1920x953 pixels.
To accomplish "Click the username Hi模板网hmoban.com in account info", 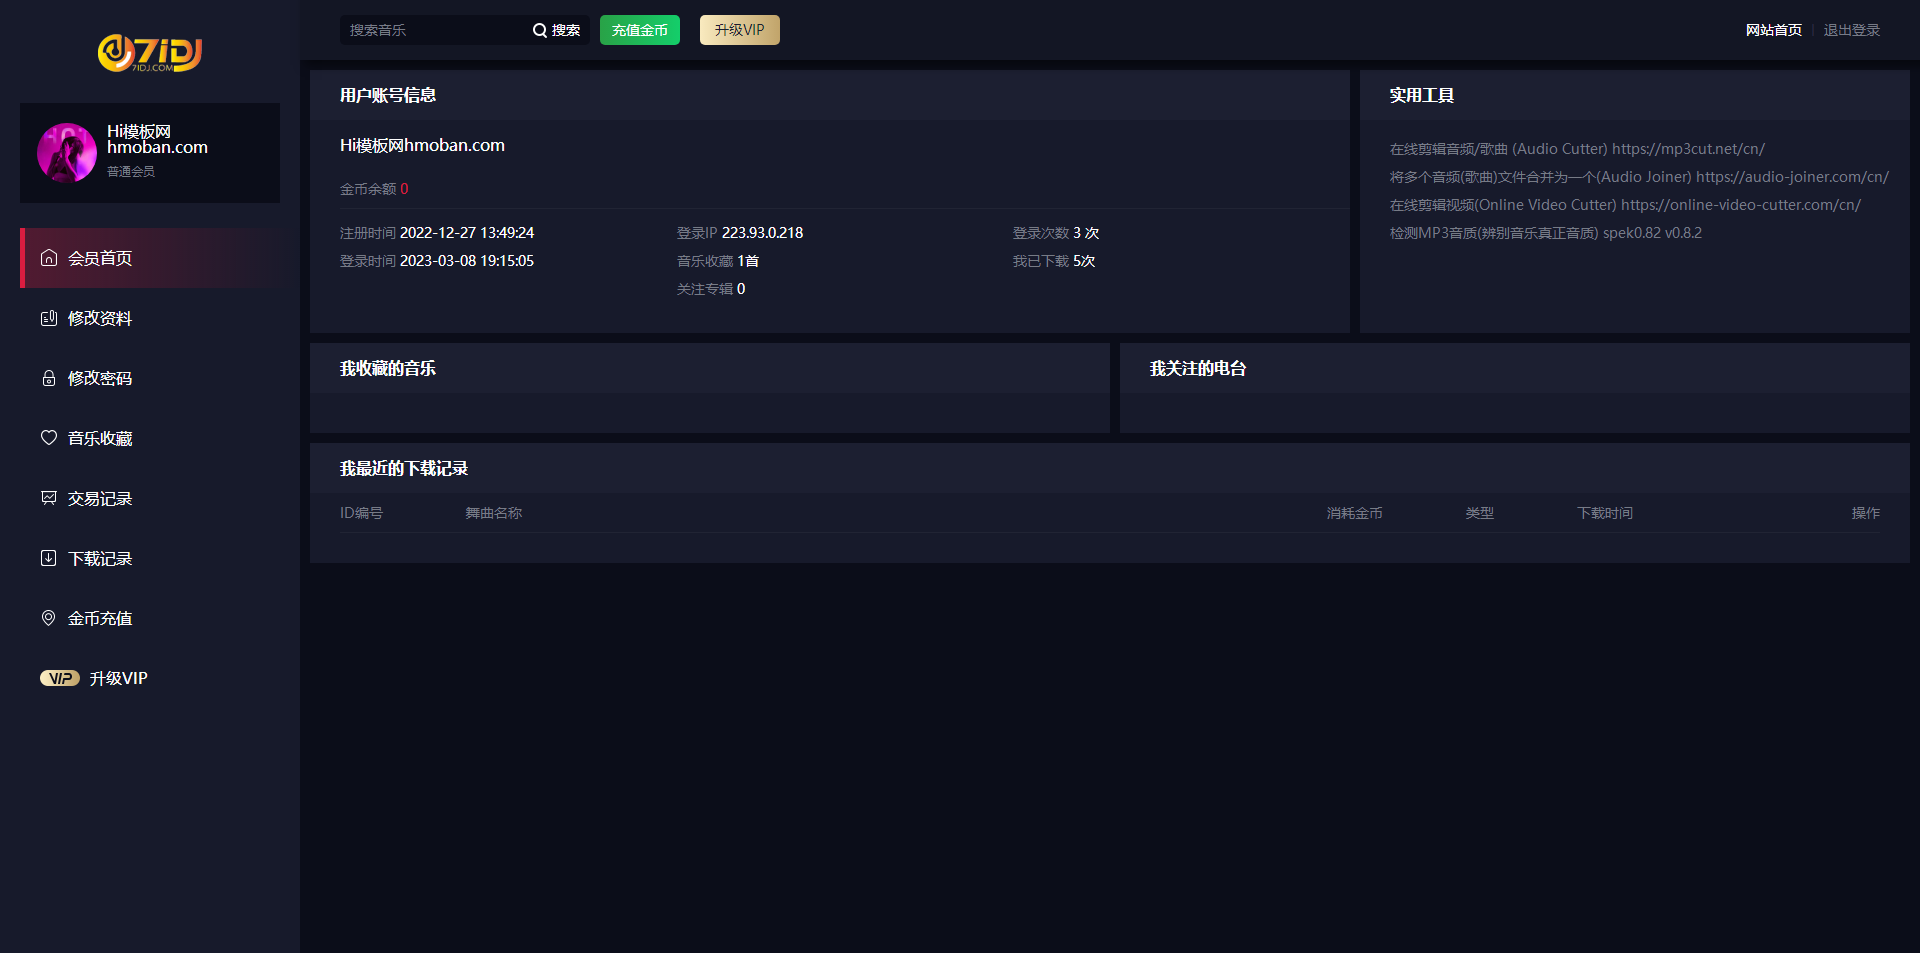I will [x=422, y=145].
